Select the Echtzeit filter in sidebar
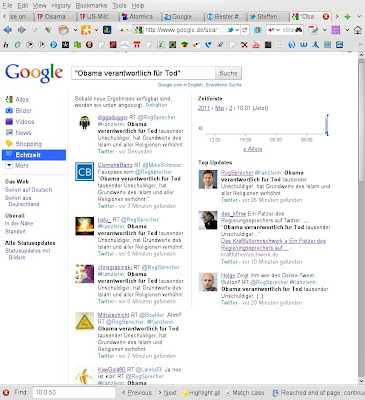This screenshot has width=365, height=400. tap(34, 155)
